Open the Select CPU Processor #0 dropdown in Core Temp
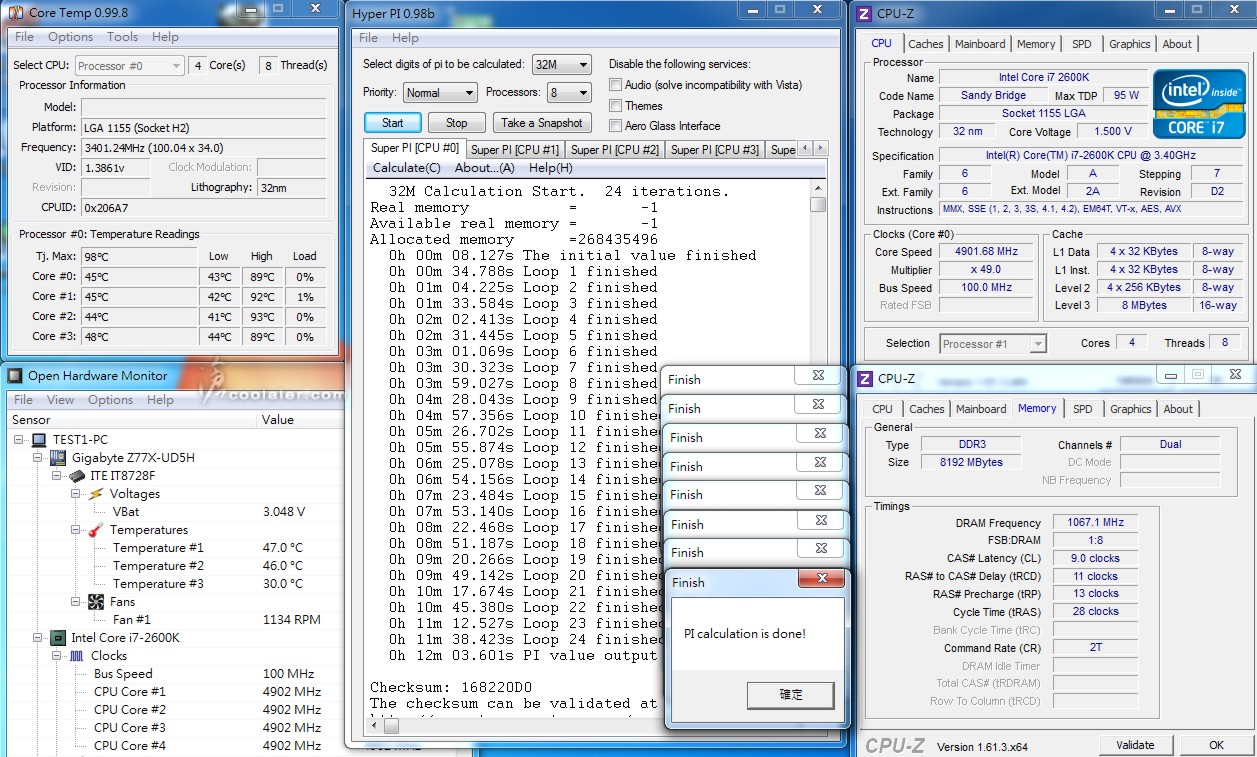The height and width of the screenshot is (757, 1257). [129, 65]
